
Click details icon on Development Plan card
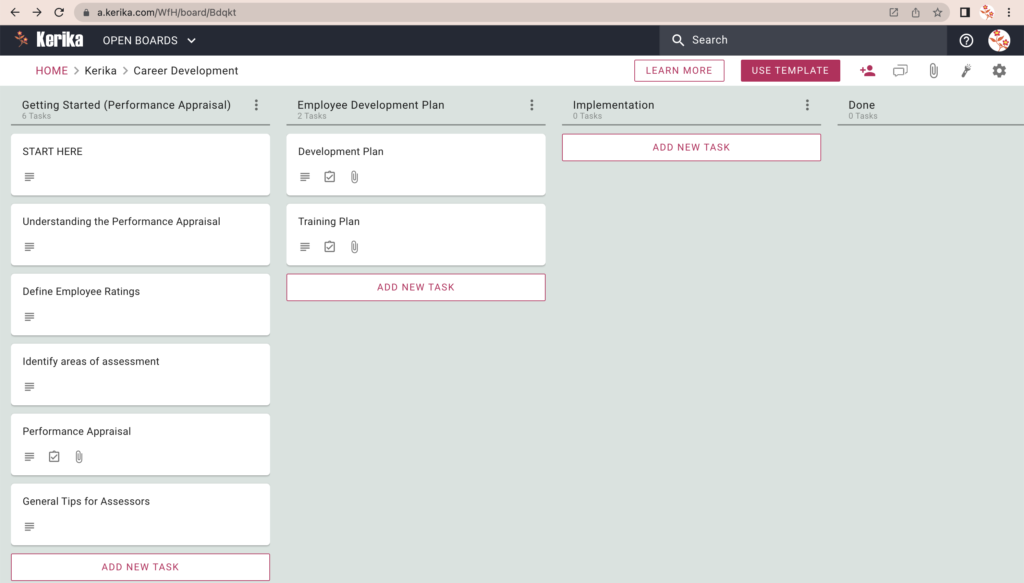tap(305, 177)
